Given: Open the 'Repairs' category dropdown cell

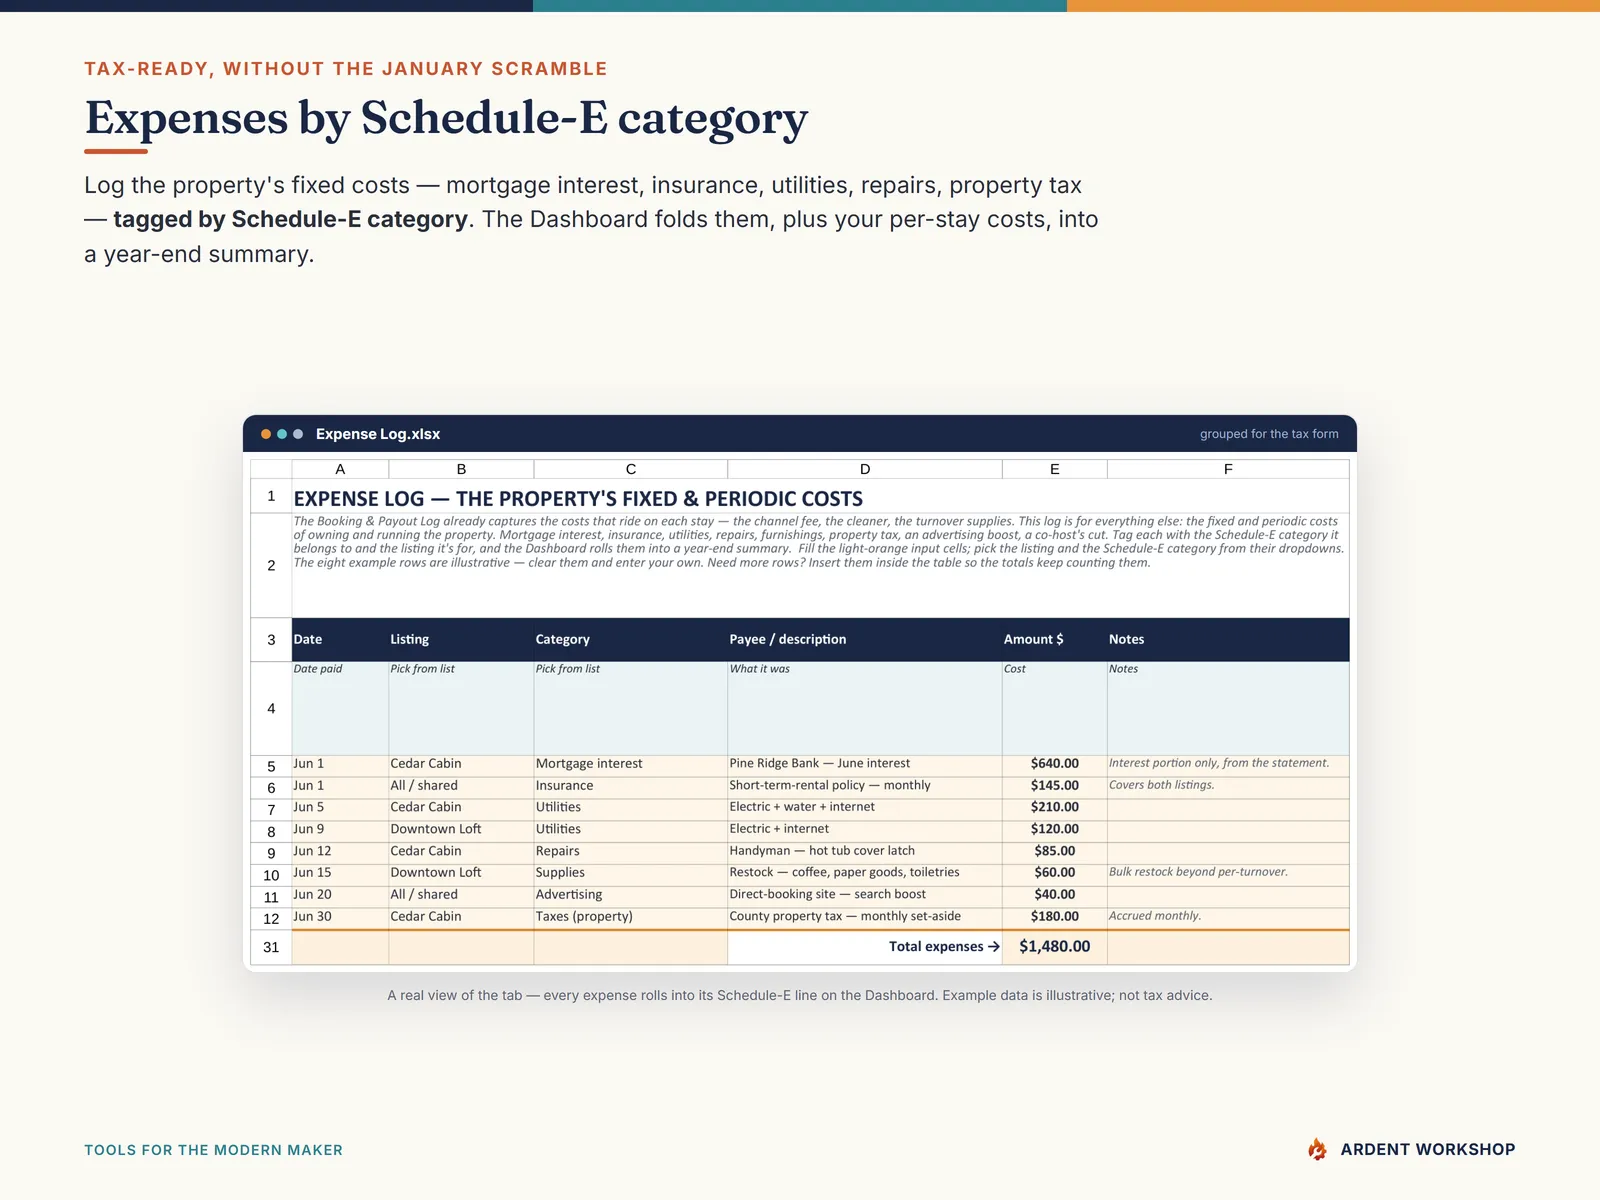Looking at the screenshot, I should [x=631, y=851].
